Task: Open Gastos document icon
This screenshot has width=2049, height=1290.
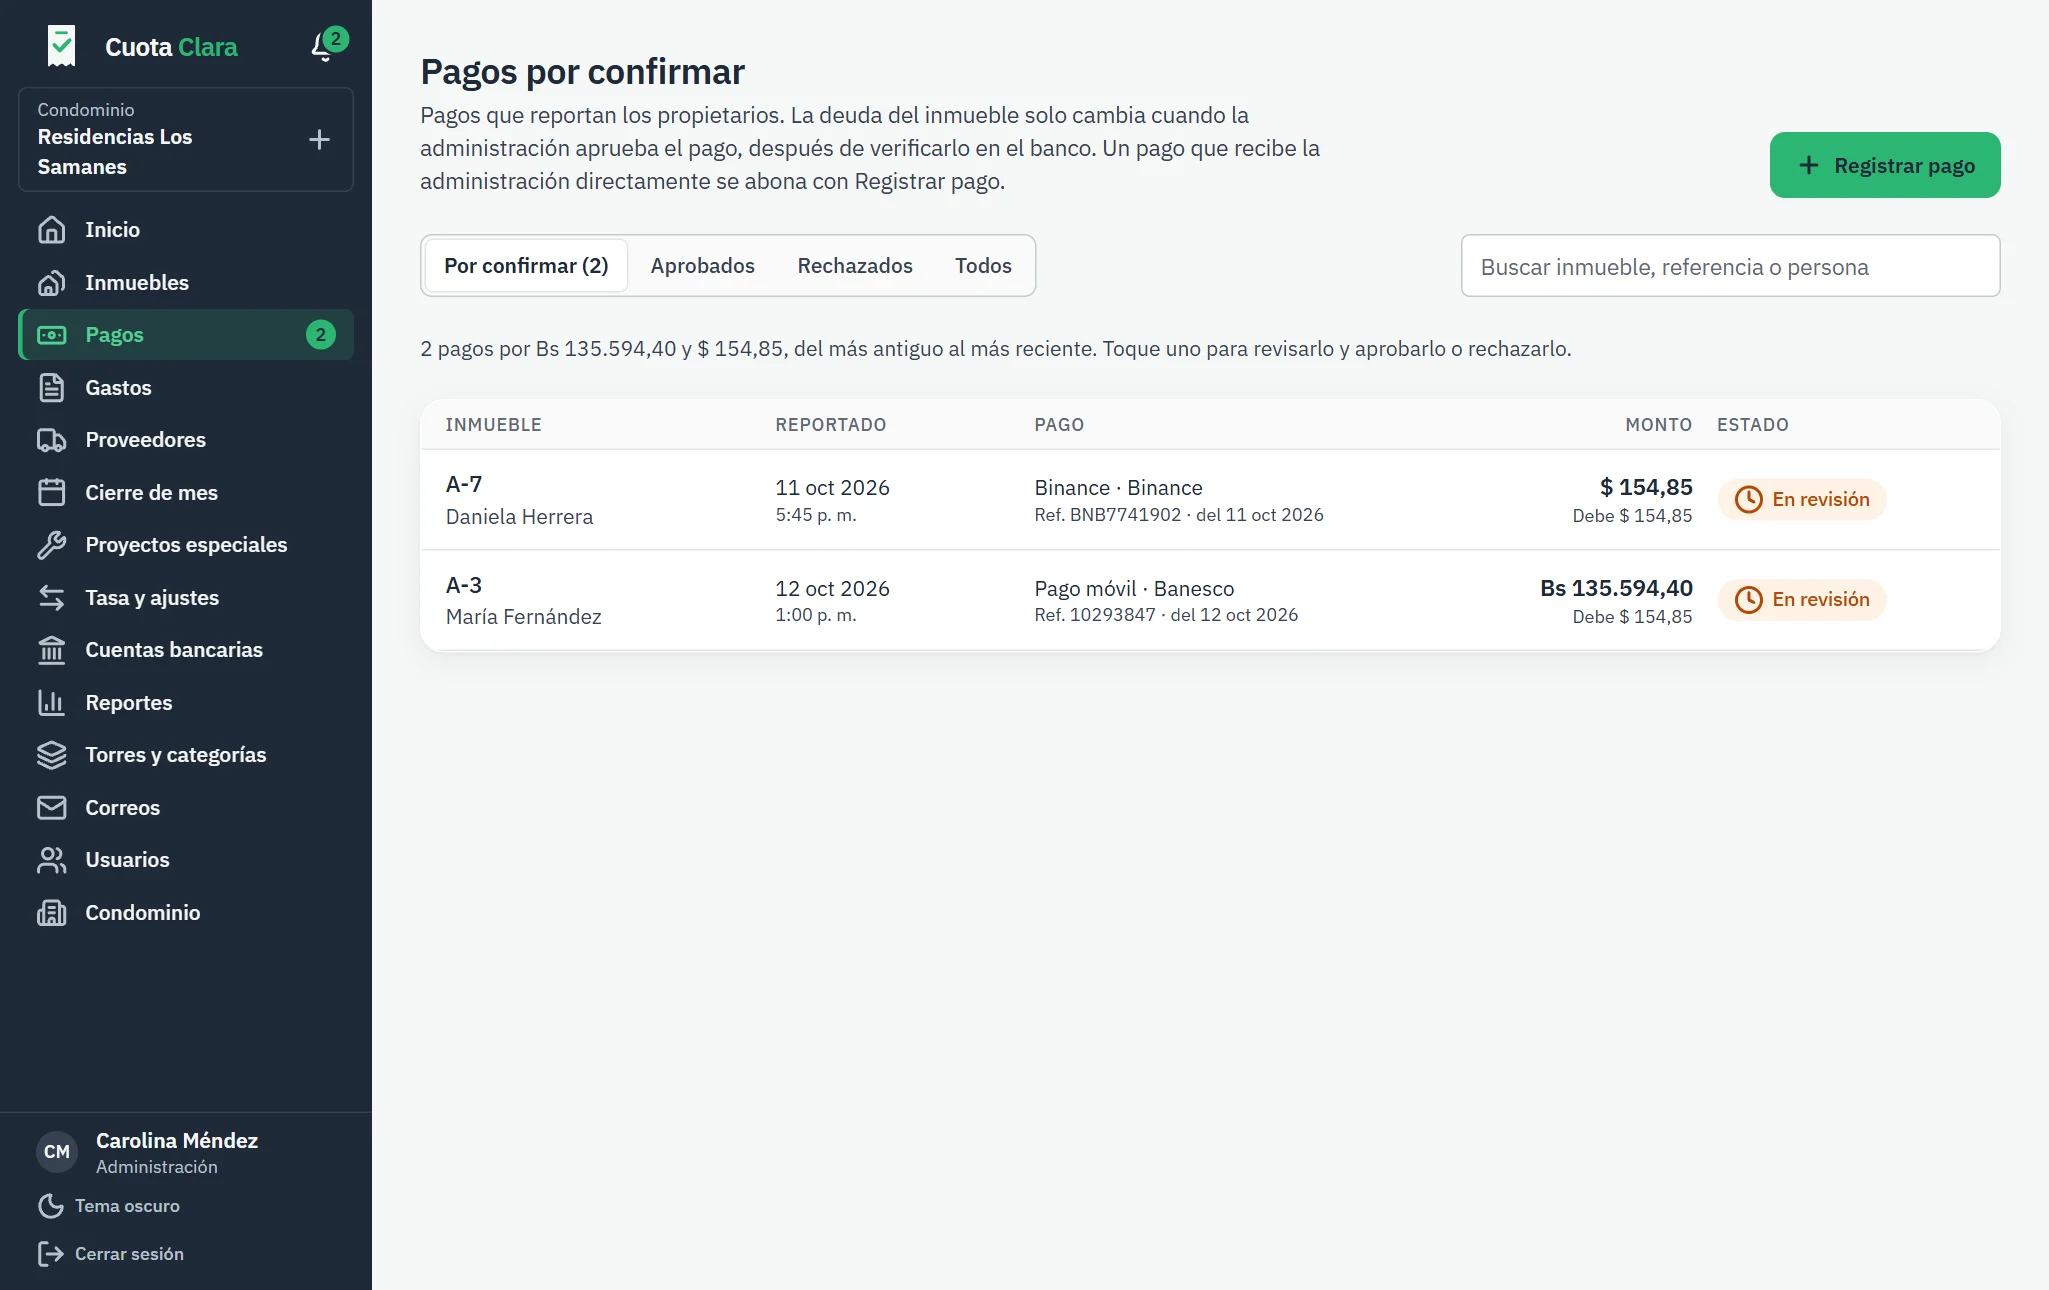Action: tap(52, 388)
